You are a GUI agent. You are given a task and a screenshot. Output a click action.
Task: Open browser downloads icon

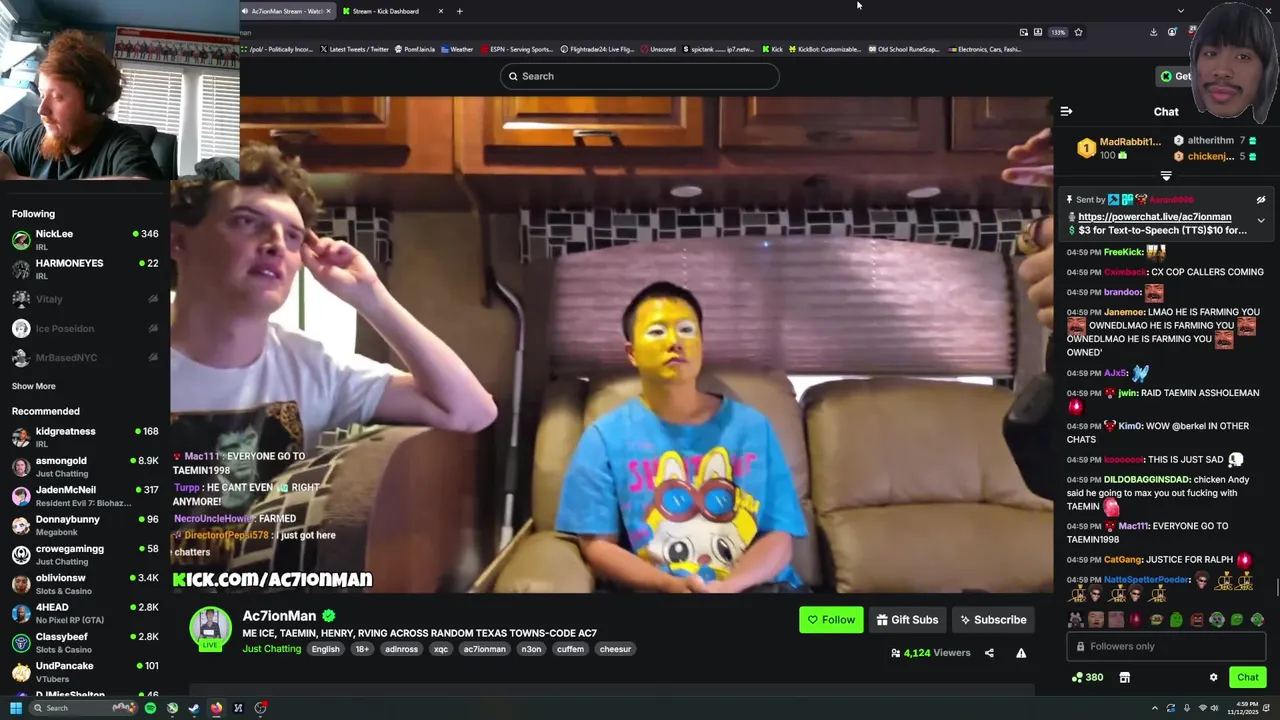[1153, 32]
